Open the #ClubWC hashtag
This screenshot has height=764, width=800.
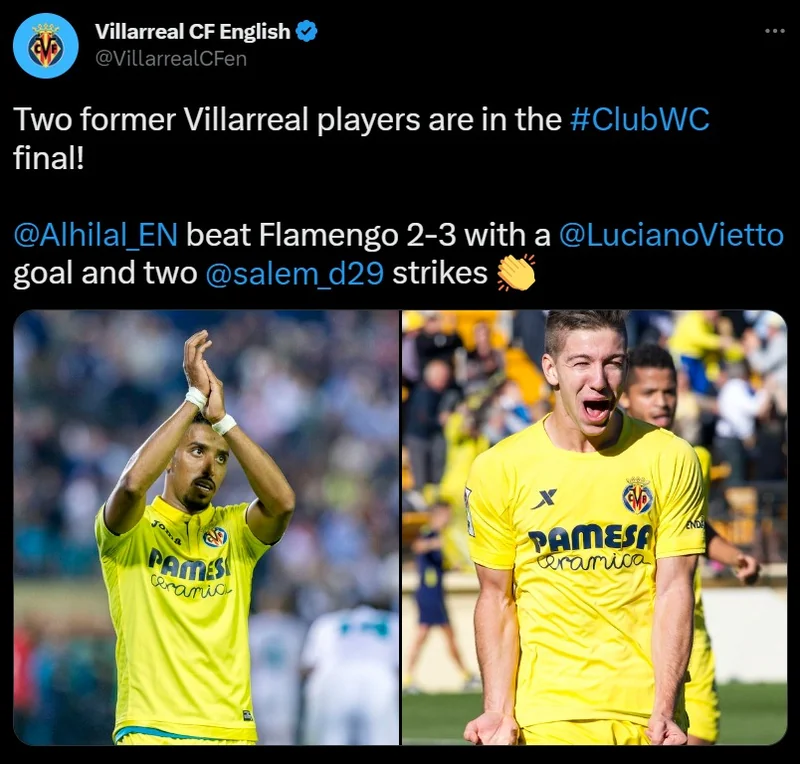coord(640,119)
